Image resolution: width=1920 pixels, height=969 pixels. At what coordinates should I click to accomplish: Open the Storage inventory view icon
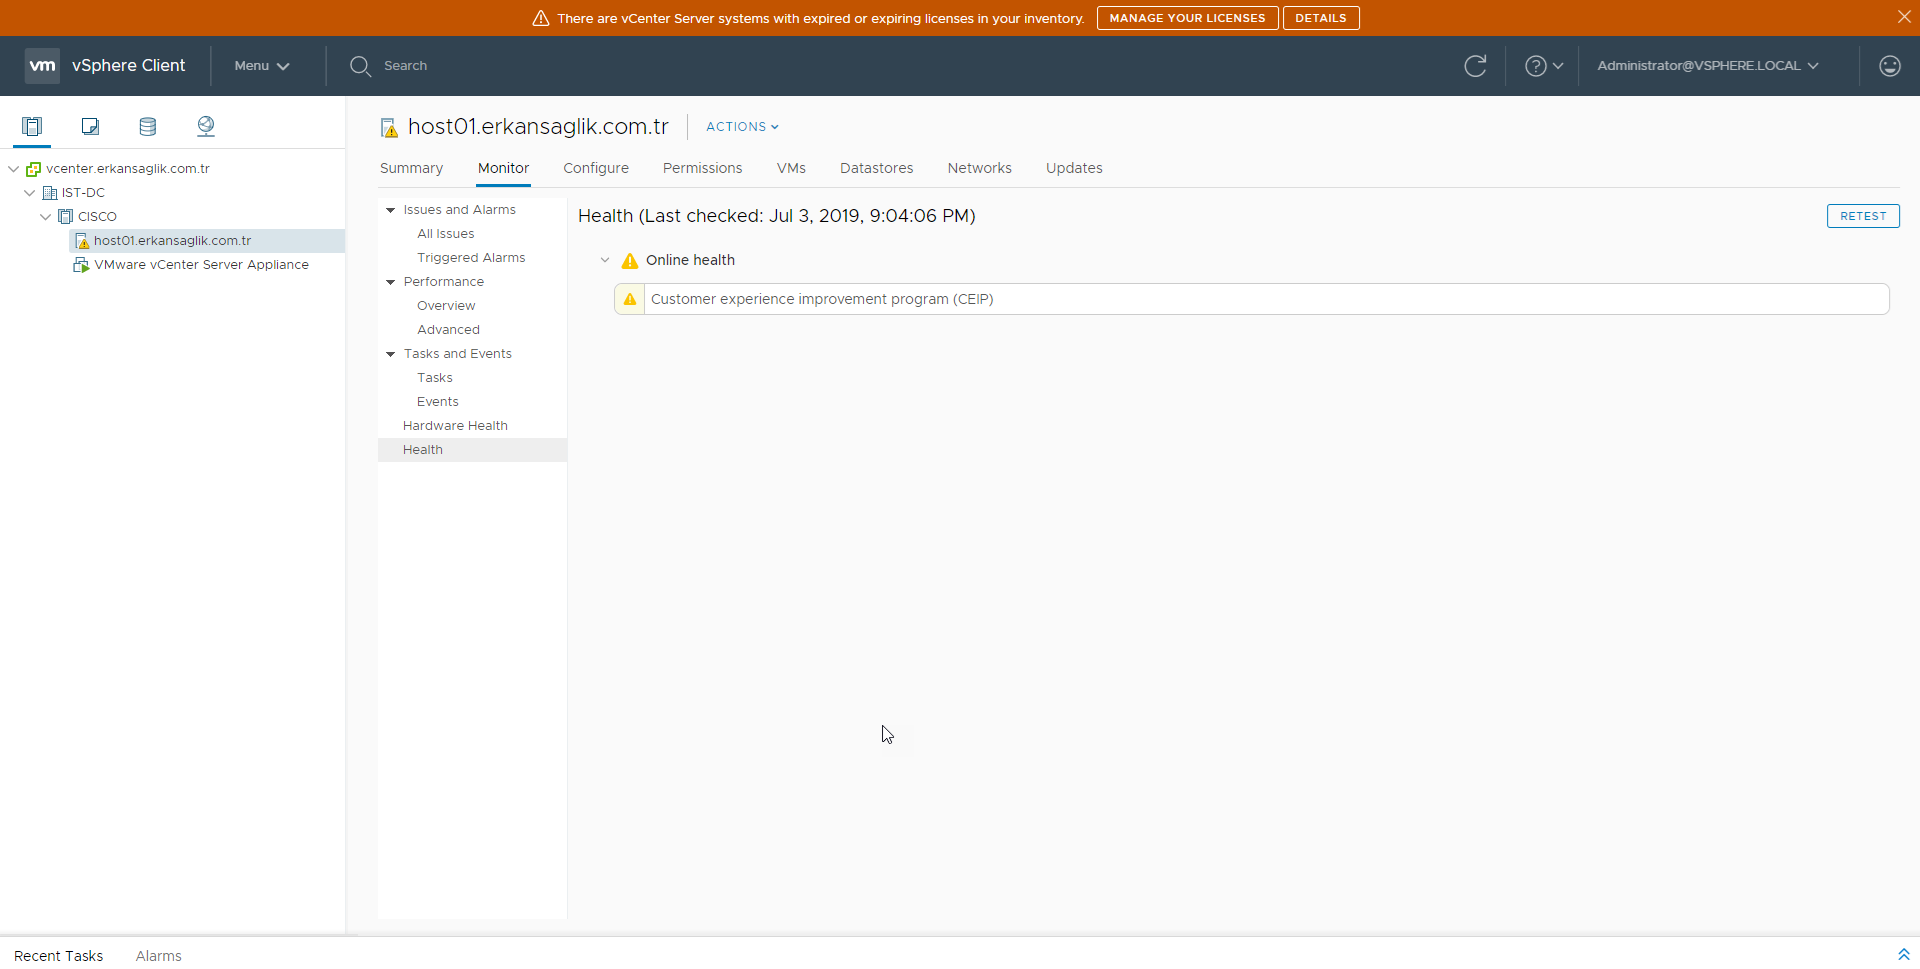148,126
